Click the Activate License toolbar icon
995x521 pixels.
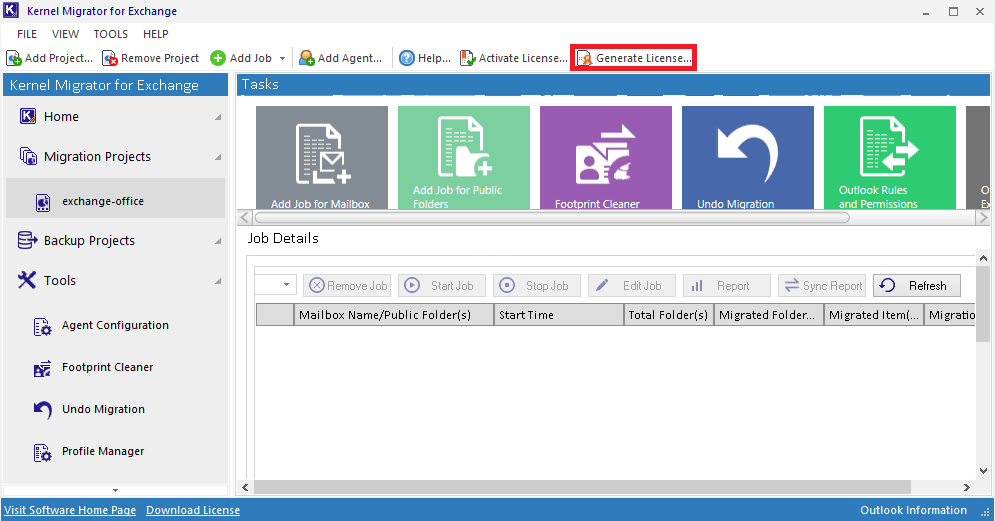point(468,58)
